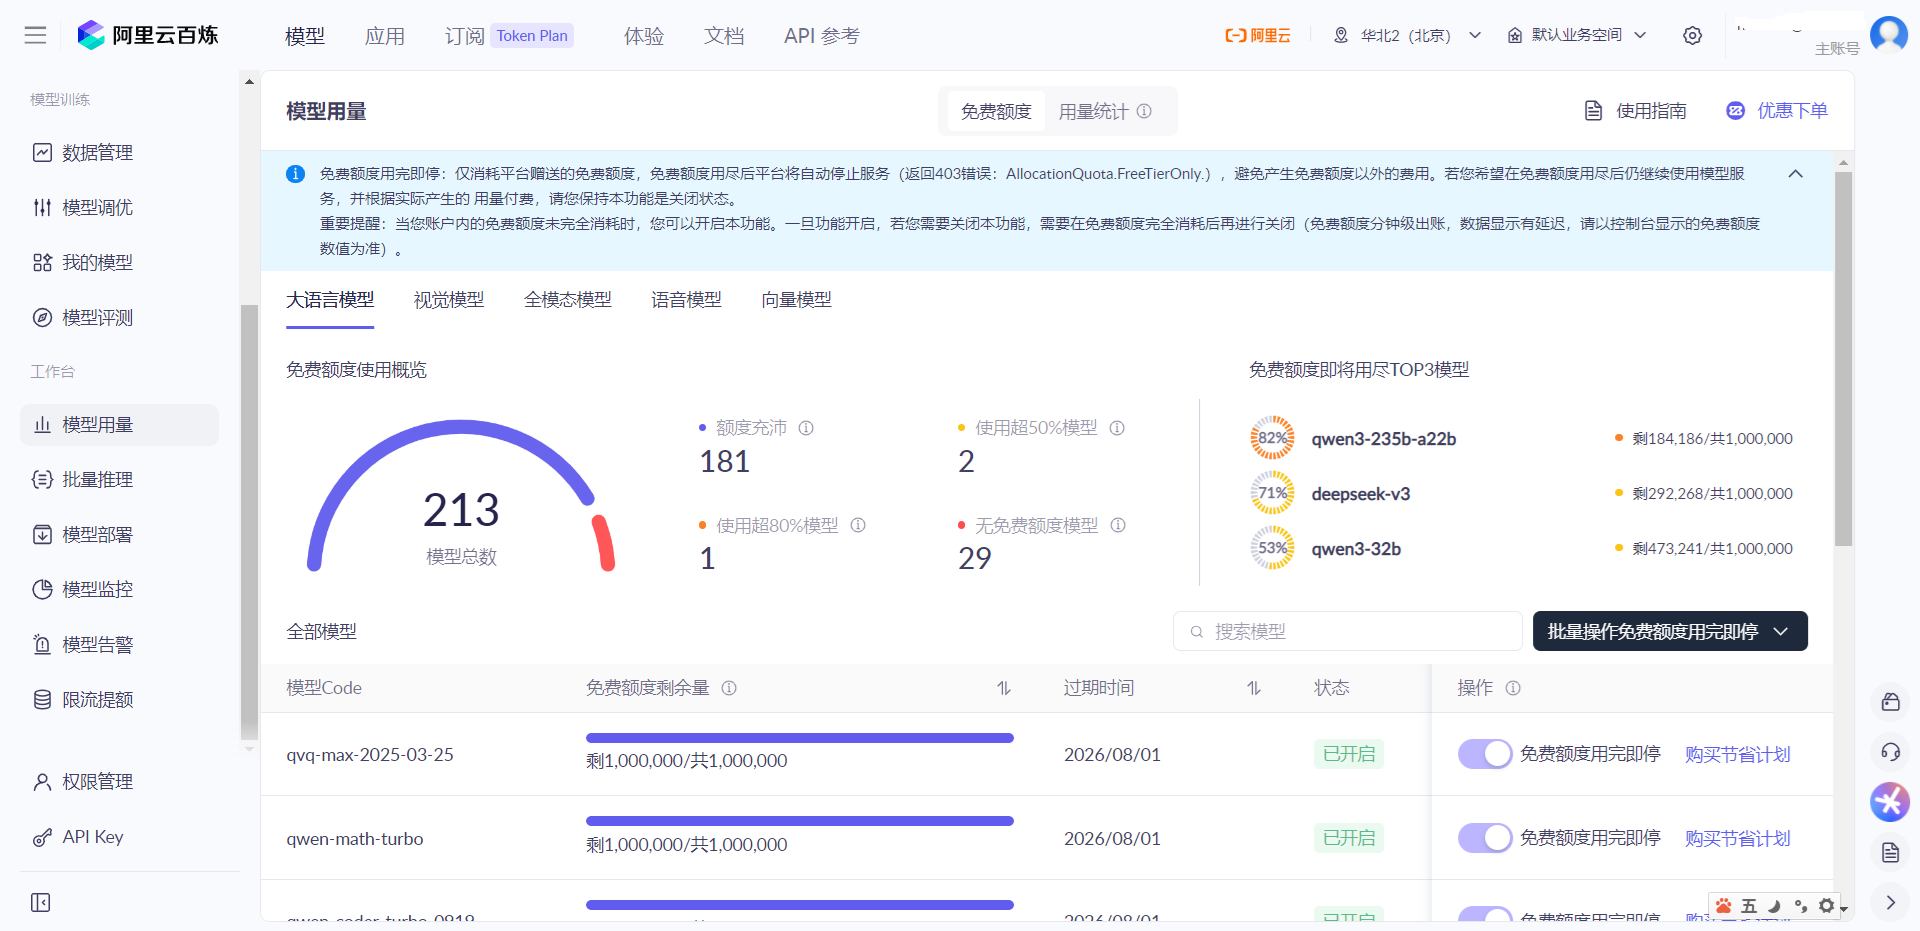Click info icon beside 使用超80%模型
Viewport: 1920px width, 931px height.
pos(858,525)
